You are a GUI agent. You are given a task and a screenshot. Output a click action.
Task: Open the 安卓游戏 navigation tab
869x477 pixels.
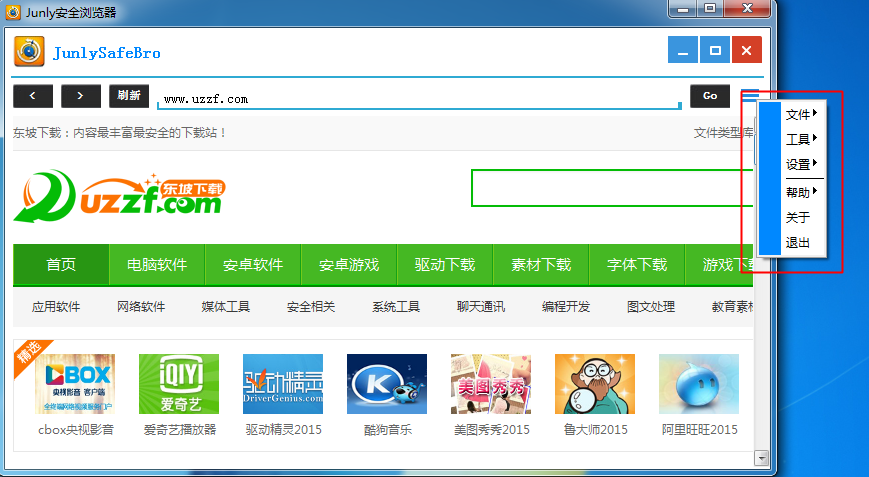tap(349, 265)
